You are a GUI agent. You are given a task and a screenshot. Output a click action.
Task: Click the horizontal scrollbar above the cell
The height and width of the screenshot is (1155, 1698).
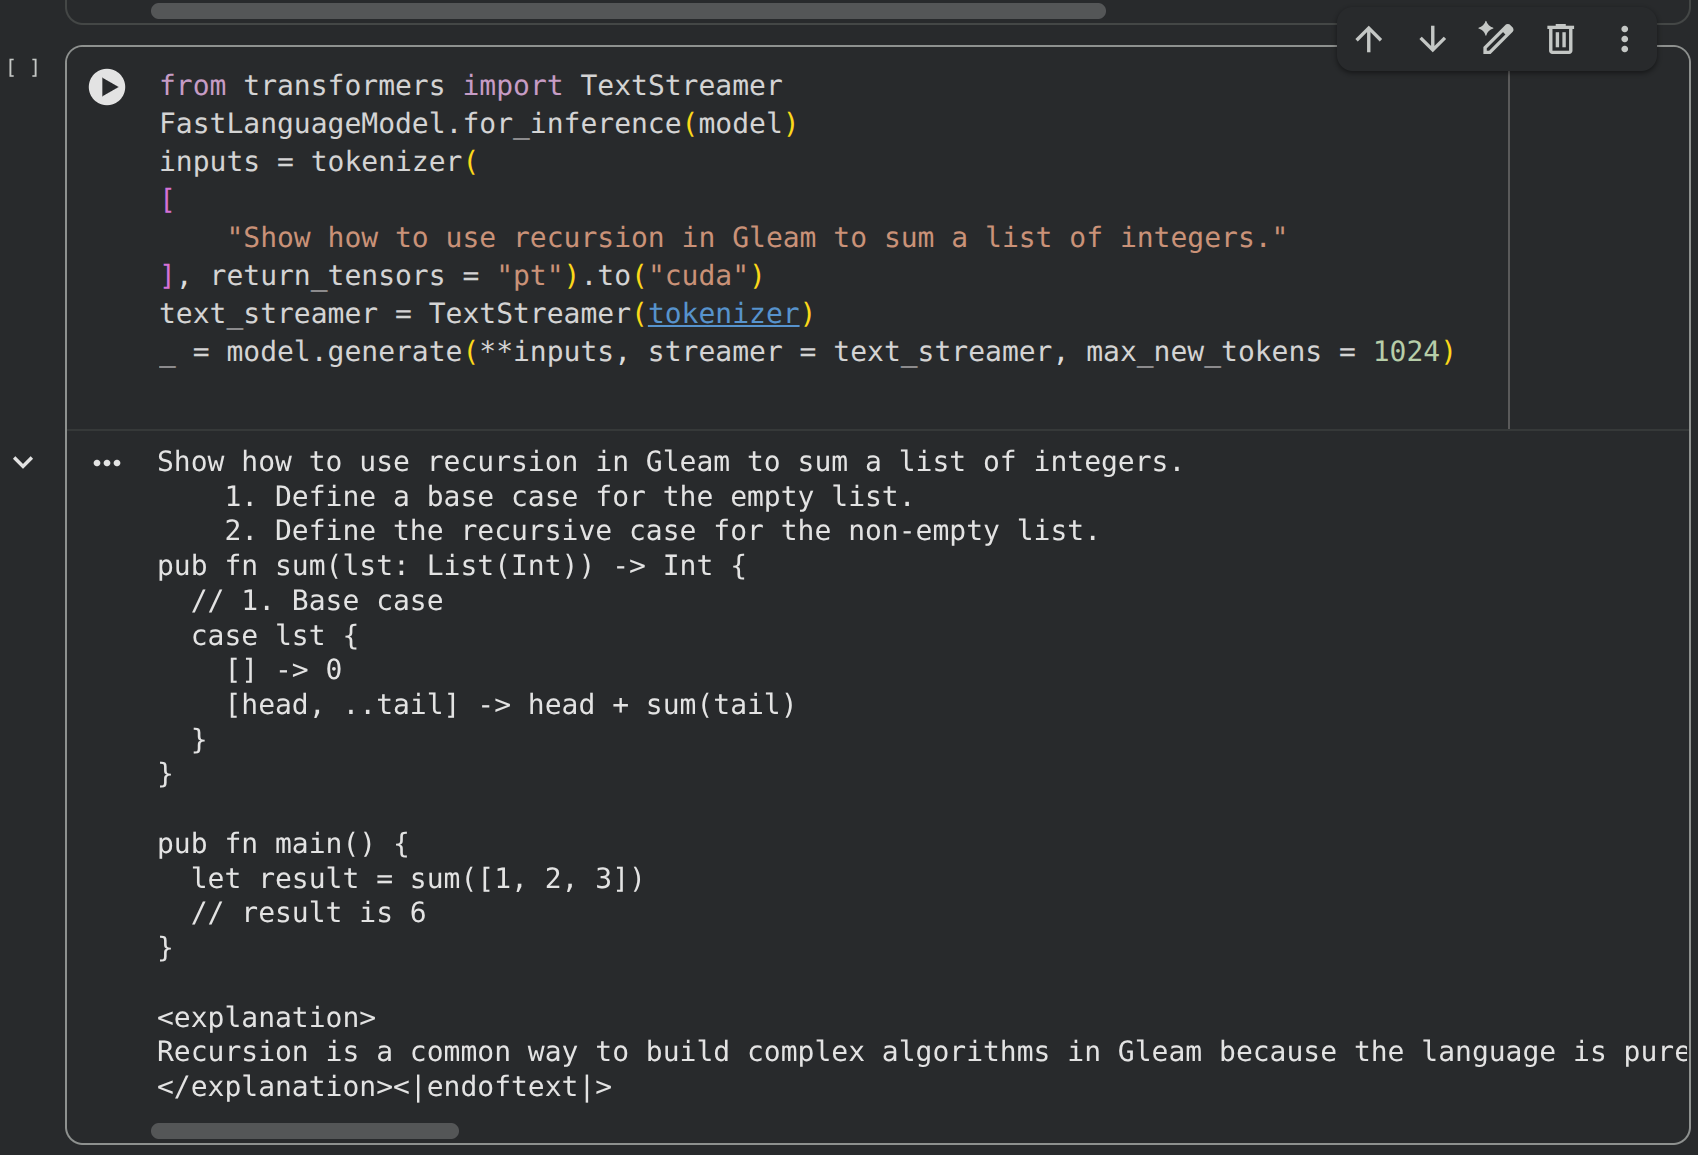[x=628, y=11]
